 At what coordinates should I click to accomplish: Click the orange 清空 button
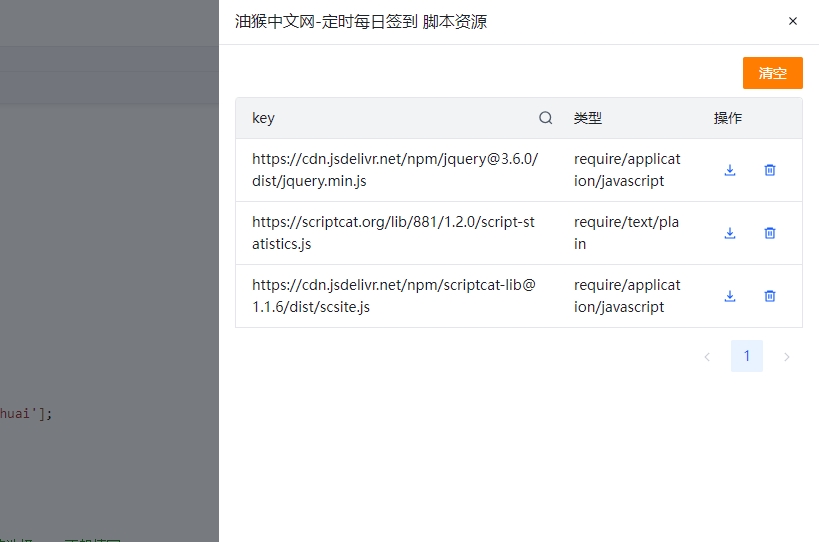(x=772, y=73)
